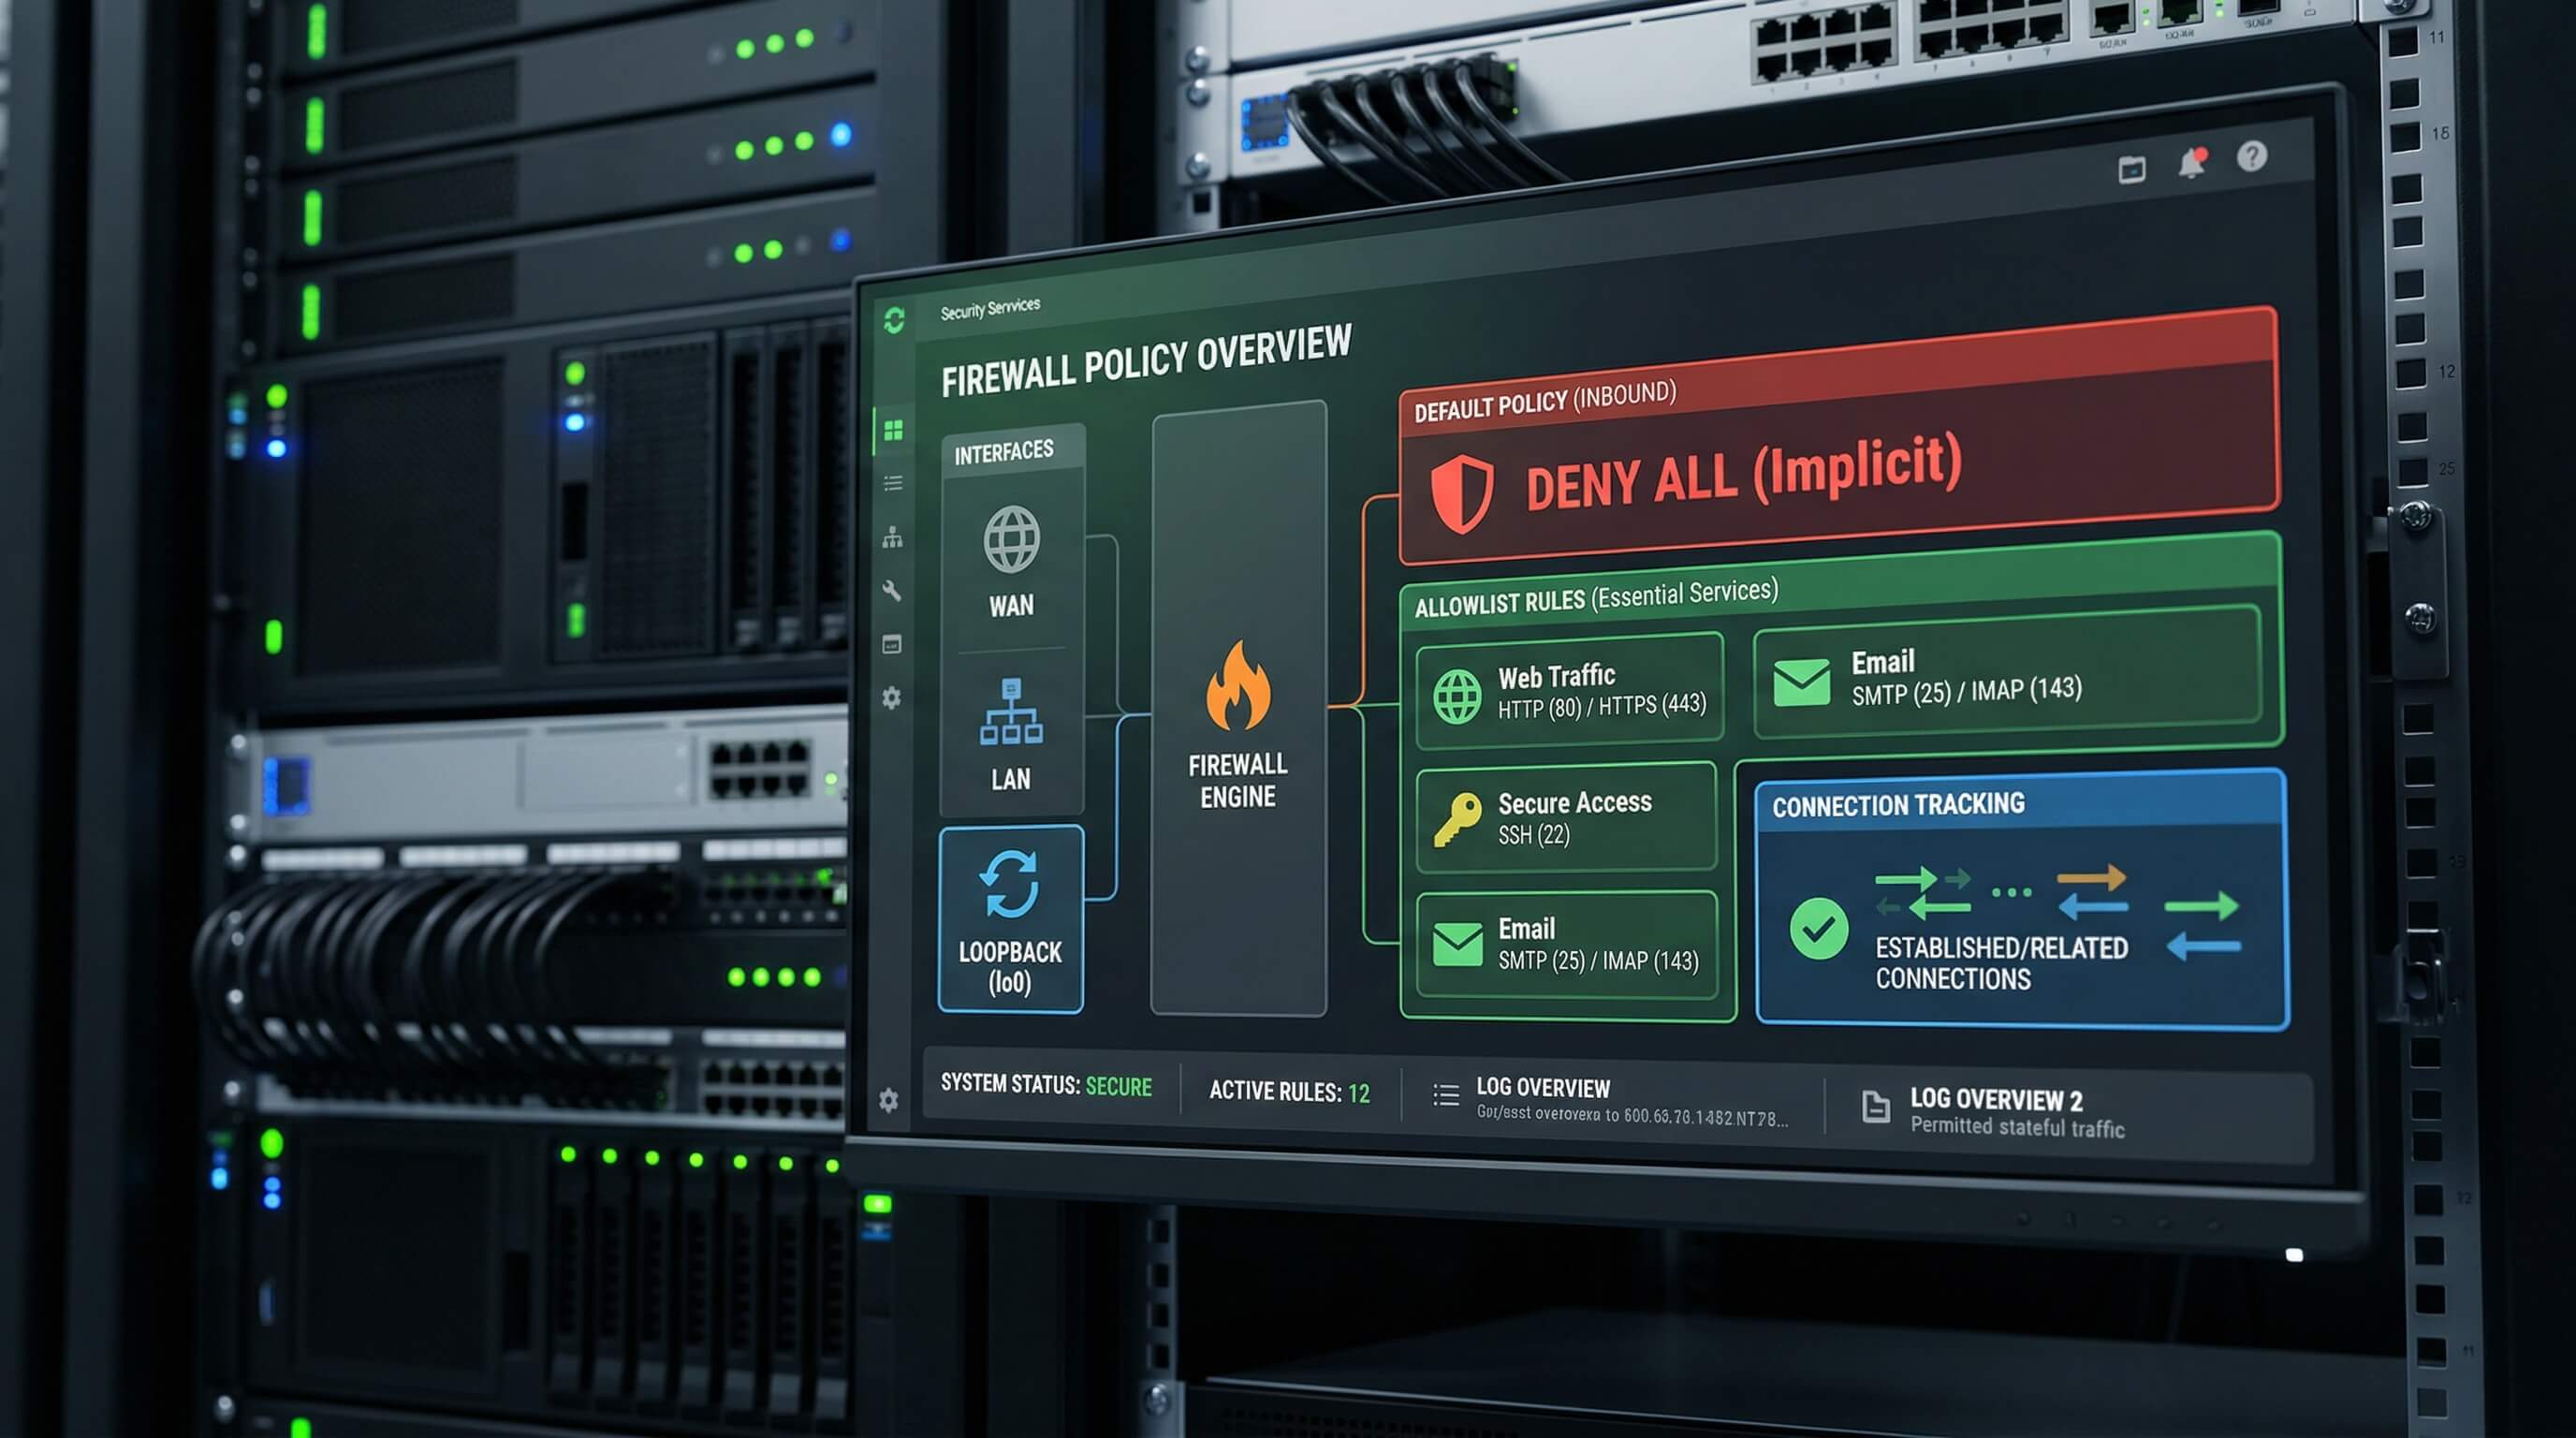
Task: Open the Web Traffic HTTP/HTTPS rule
Action: 1569,691
